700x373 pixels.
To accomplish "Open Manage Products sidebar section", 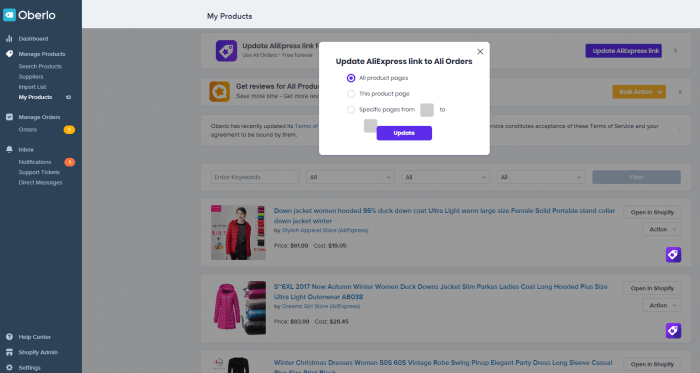I will (x=42, y=54).
